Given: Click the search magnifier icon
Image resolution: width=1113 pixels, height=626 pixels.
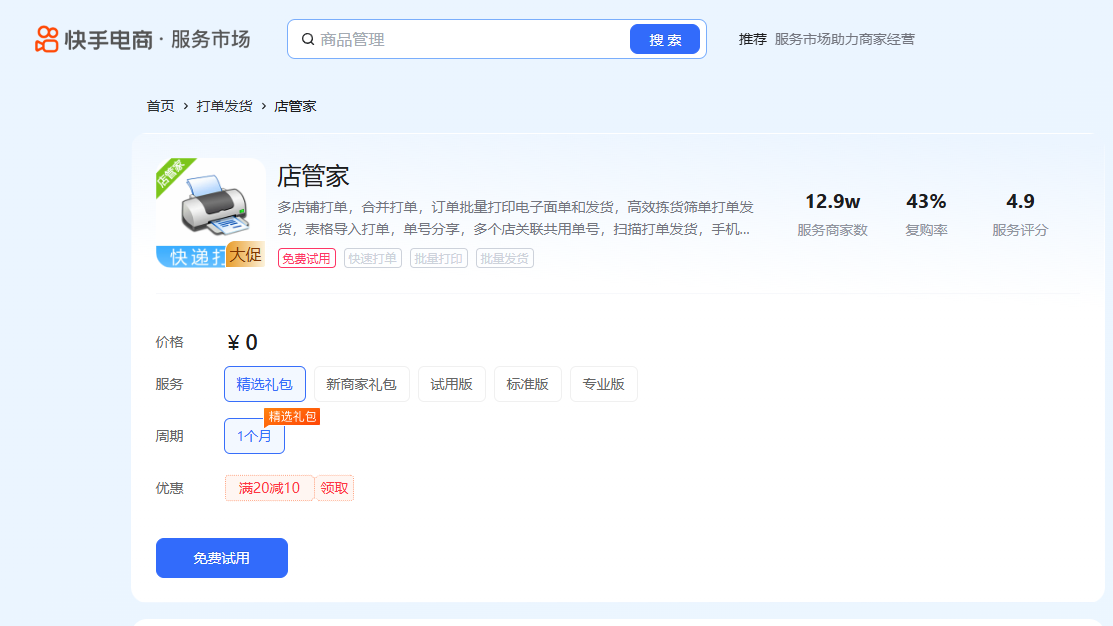Looking at the screenshot, I should pyautogui.click(x=307, y=40).
